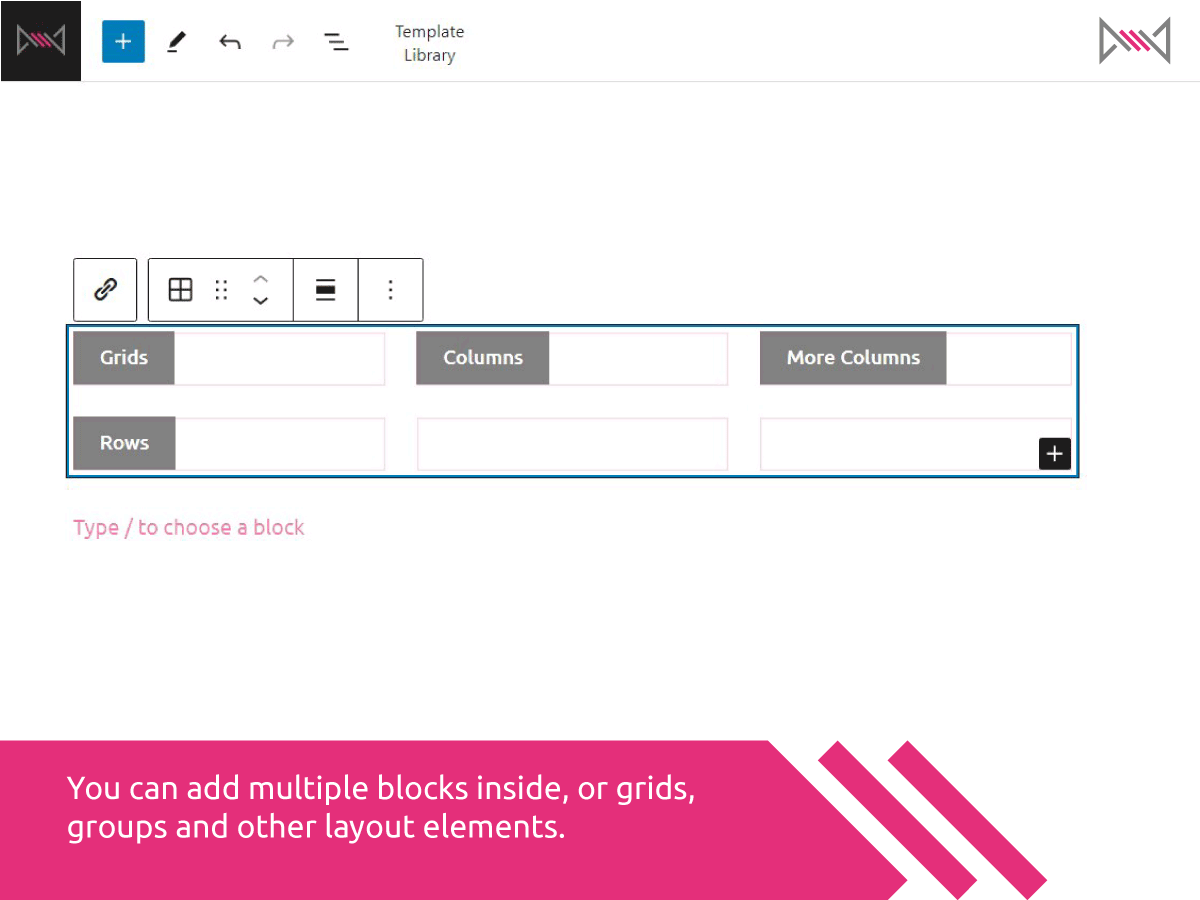This screenshot has height=900, width=1200.
Task: Click the drag handle dots icon
Action: tap(222, 290)
